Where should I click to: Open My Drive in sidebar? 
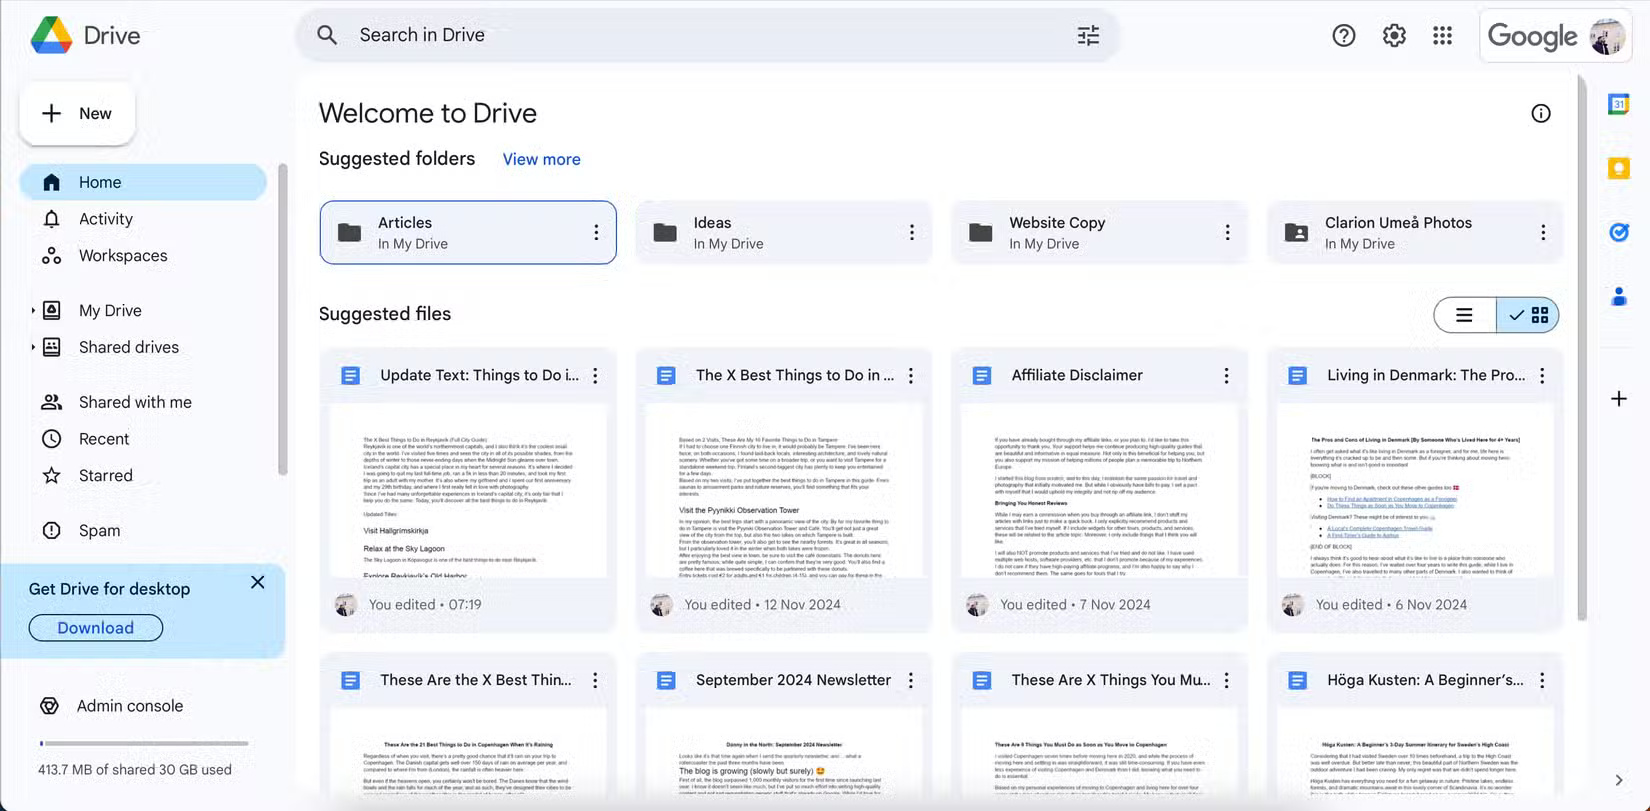[x=143, y=311]
